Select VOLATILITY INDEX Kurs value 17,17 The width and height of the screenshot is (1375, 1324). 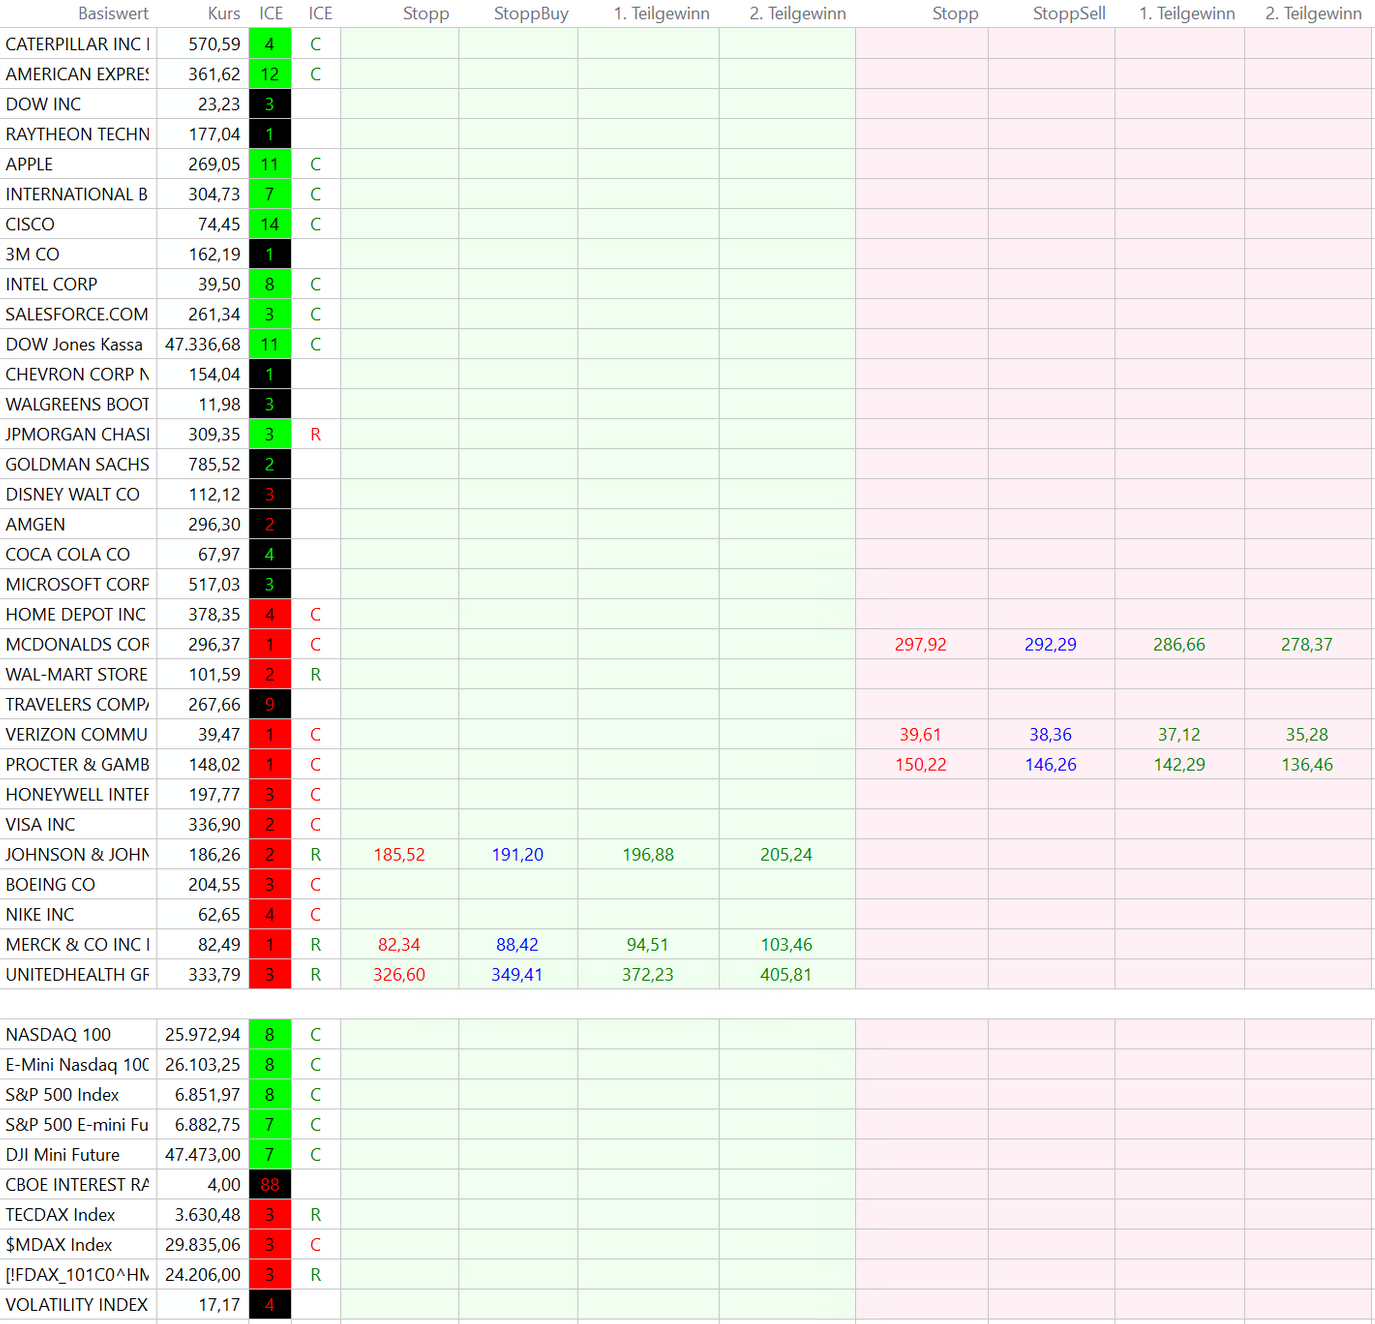point(219,1305)
